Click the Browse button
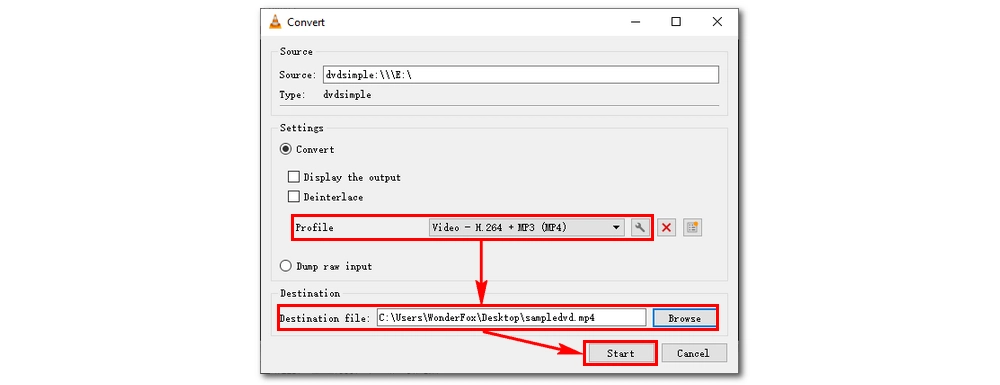The image size is (1000, 385). (x=684, y=318)
